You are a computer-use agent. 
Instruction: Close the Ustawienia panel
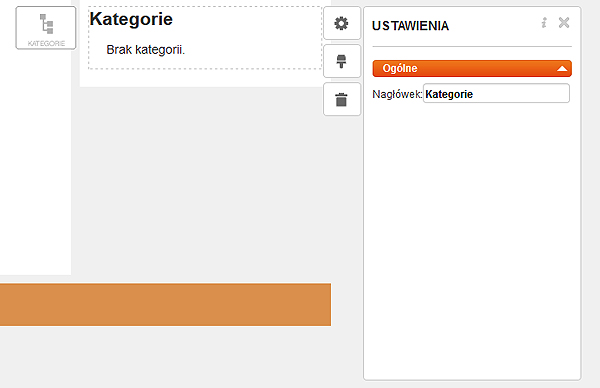(564, 23)
